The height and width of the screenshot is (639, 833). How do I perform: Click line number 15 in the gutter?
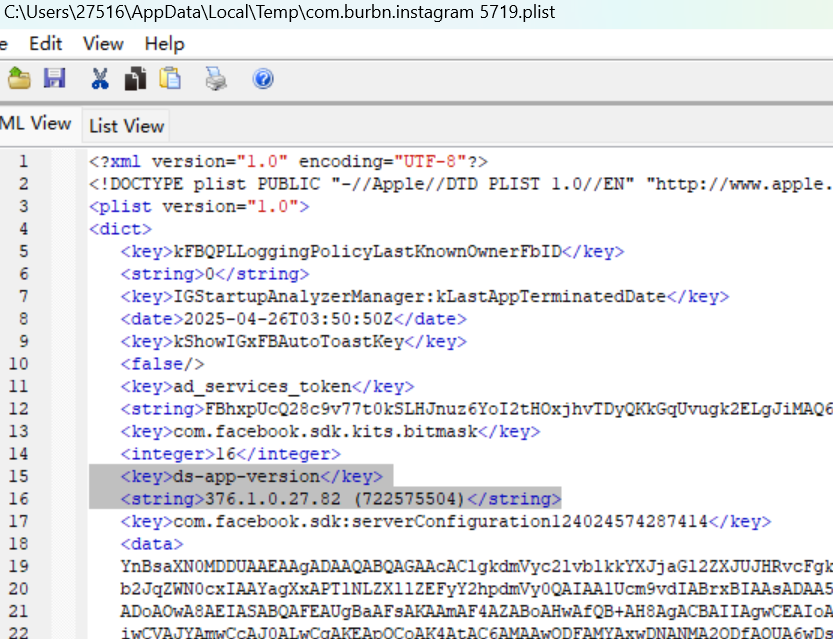(19, 476)
